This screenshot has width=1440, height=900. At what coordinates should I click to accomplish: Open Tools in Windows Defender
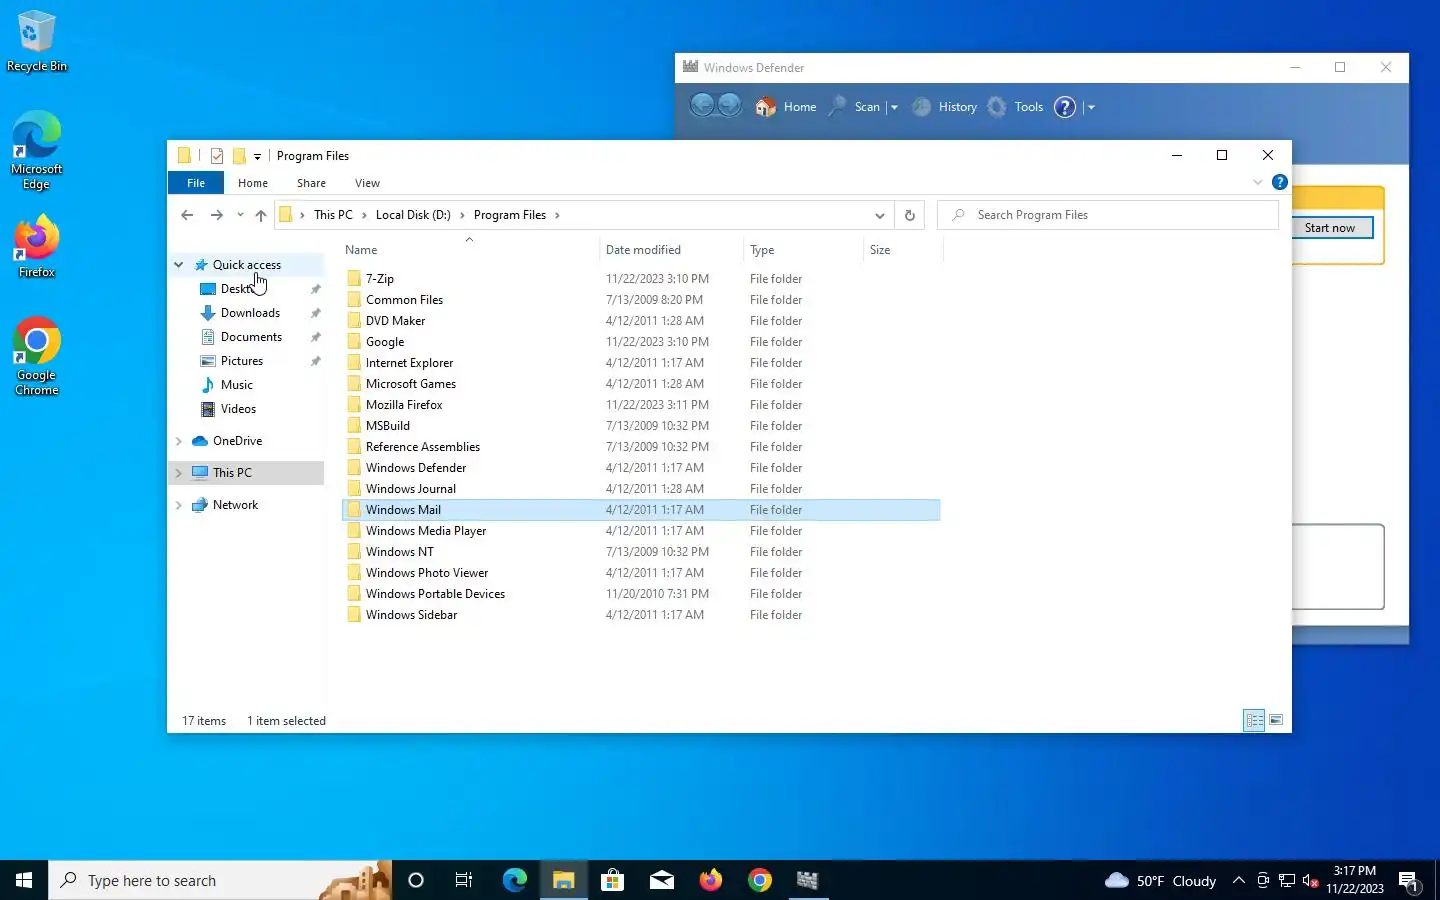pos(1015,107)
